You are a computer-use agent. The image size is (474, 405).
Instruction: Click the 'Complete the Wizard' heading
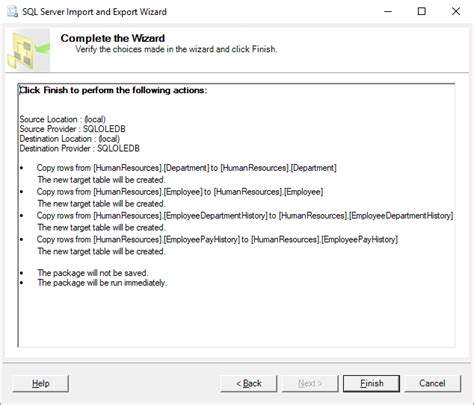[x=113, y=38]
